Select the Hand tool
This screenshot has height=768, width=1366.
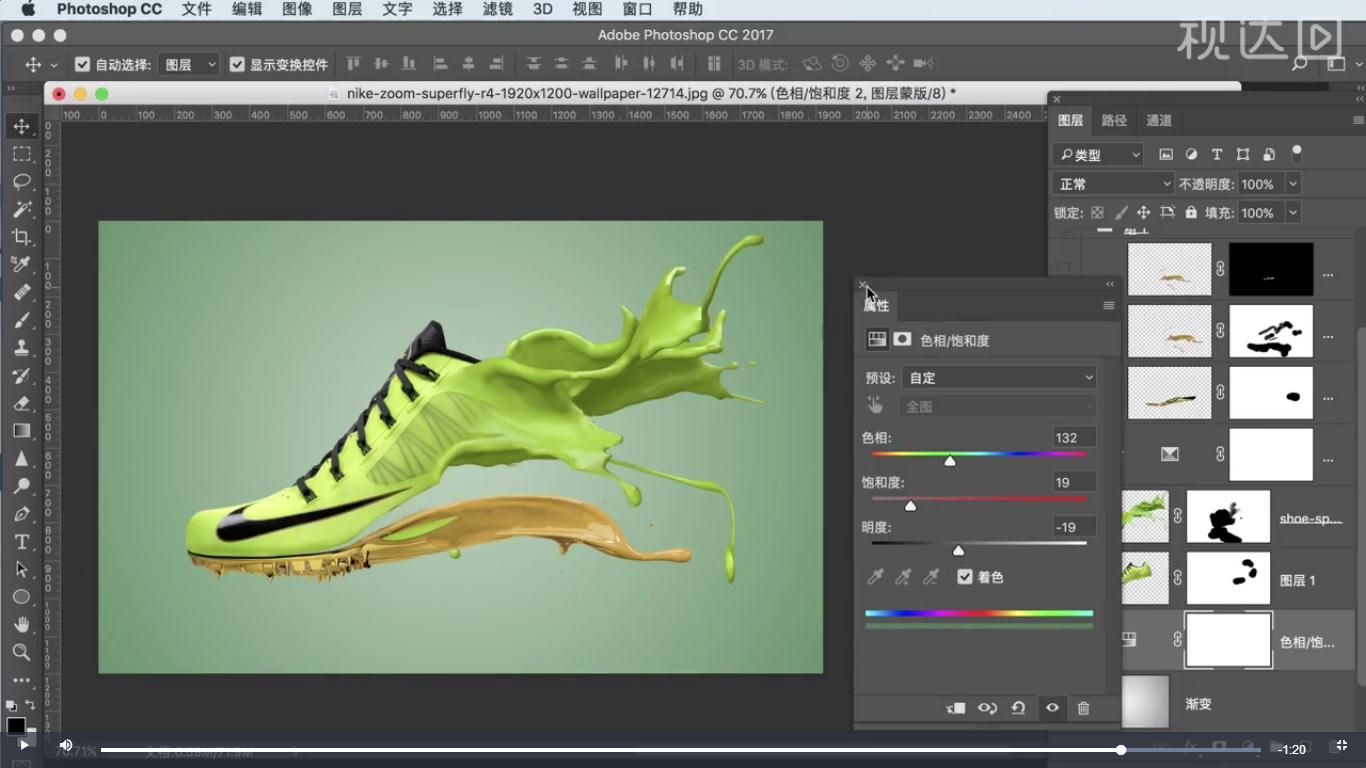coord(21,625)
